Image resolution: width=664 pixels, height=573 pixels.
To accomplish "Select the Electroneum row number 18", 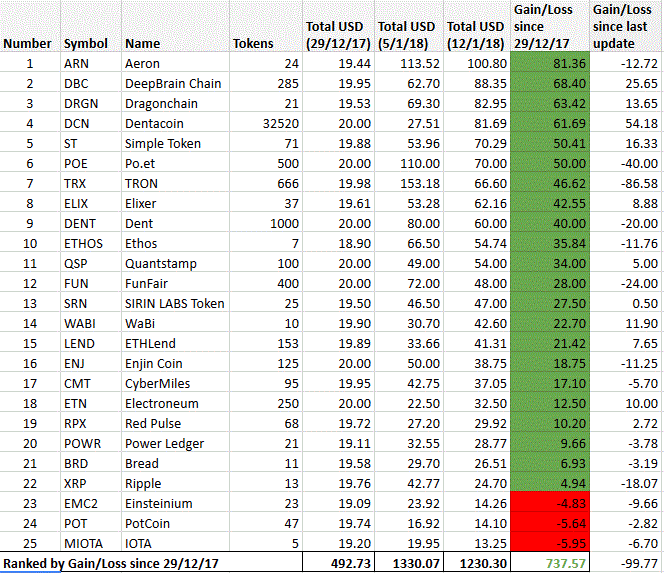I will (30, 403).
